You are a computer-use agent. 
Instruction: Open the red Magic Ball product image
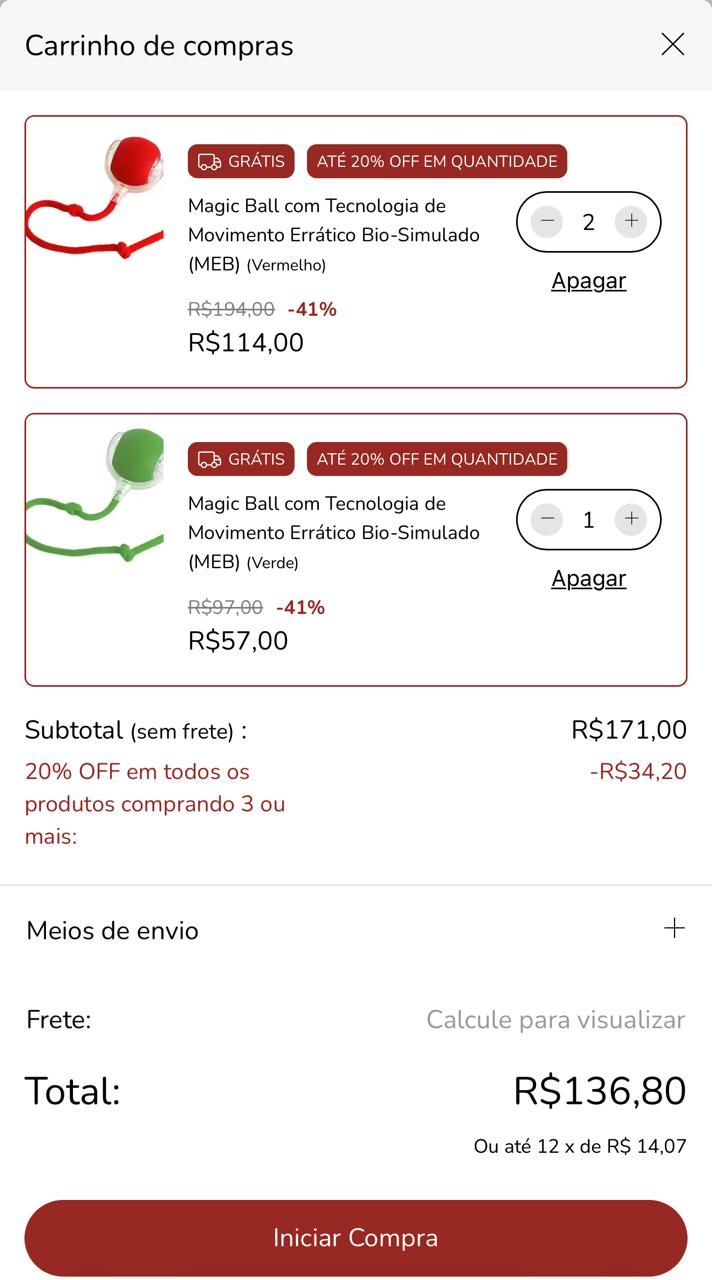95,200
